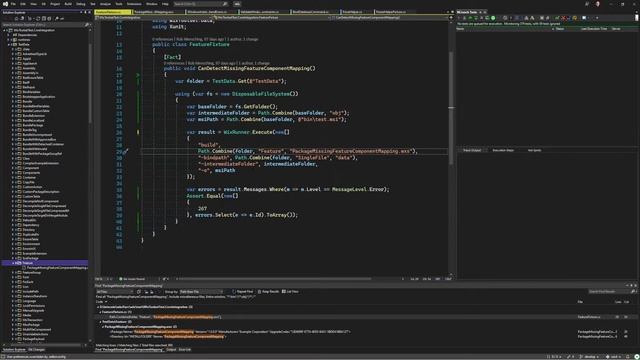Click the screwdriver quick action icon at line 29
The image size is (640, 360).
point(126,151)
